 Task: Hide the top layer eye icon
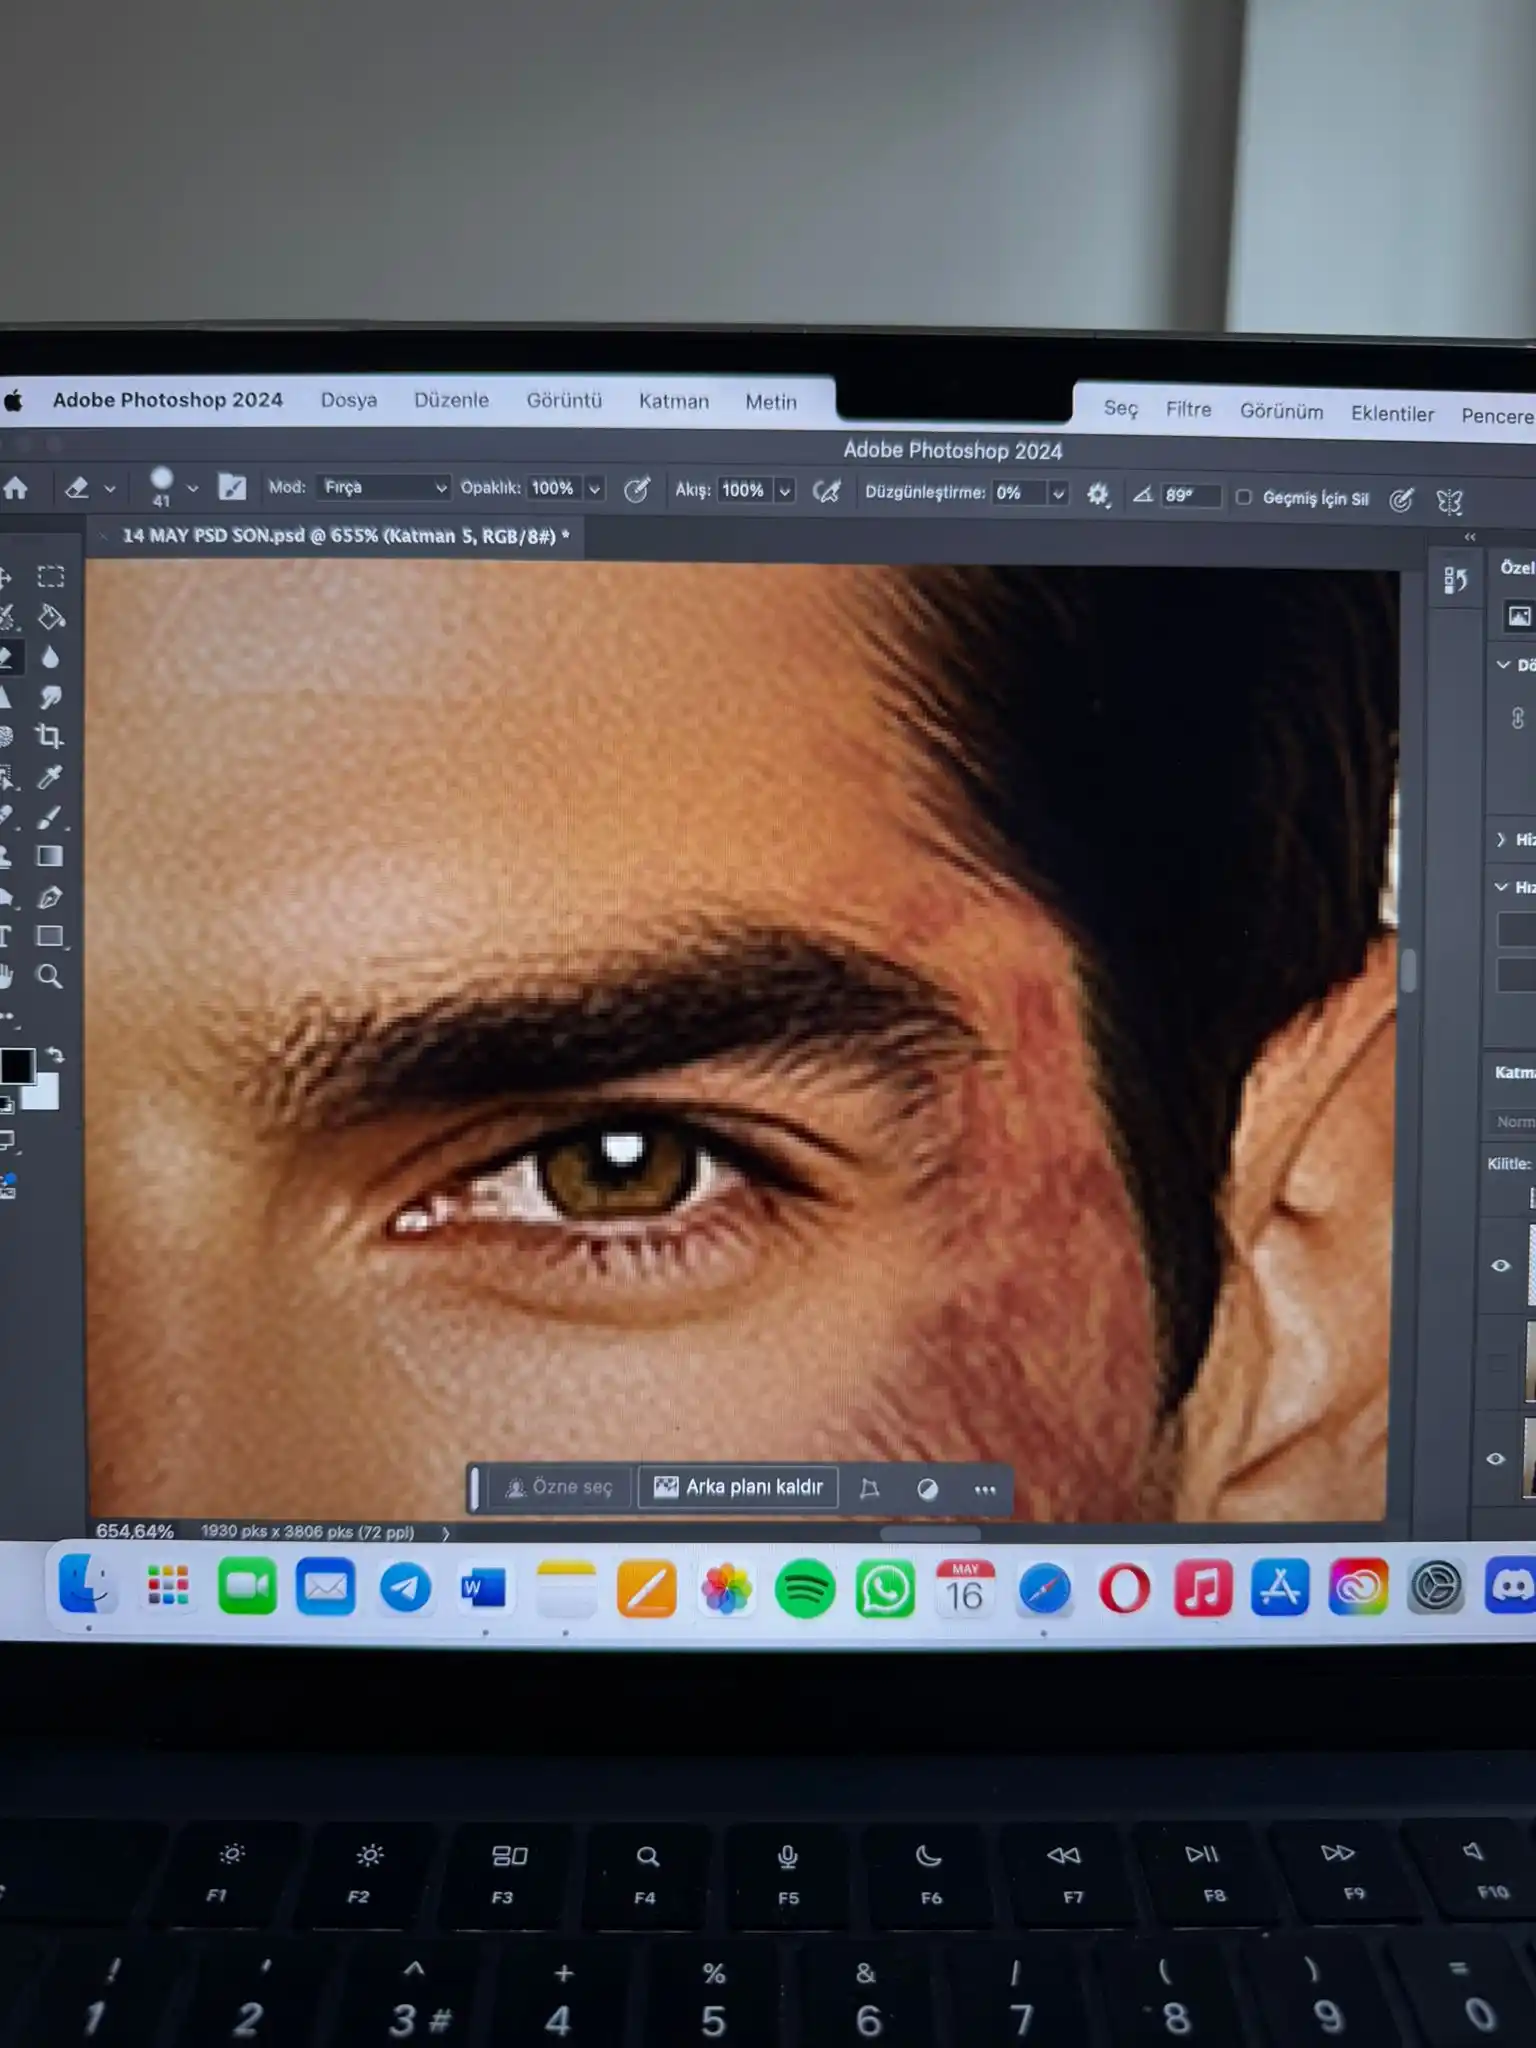[x=1500, y=1266]
